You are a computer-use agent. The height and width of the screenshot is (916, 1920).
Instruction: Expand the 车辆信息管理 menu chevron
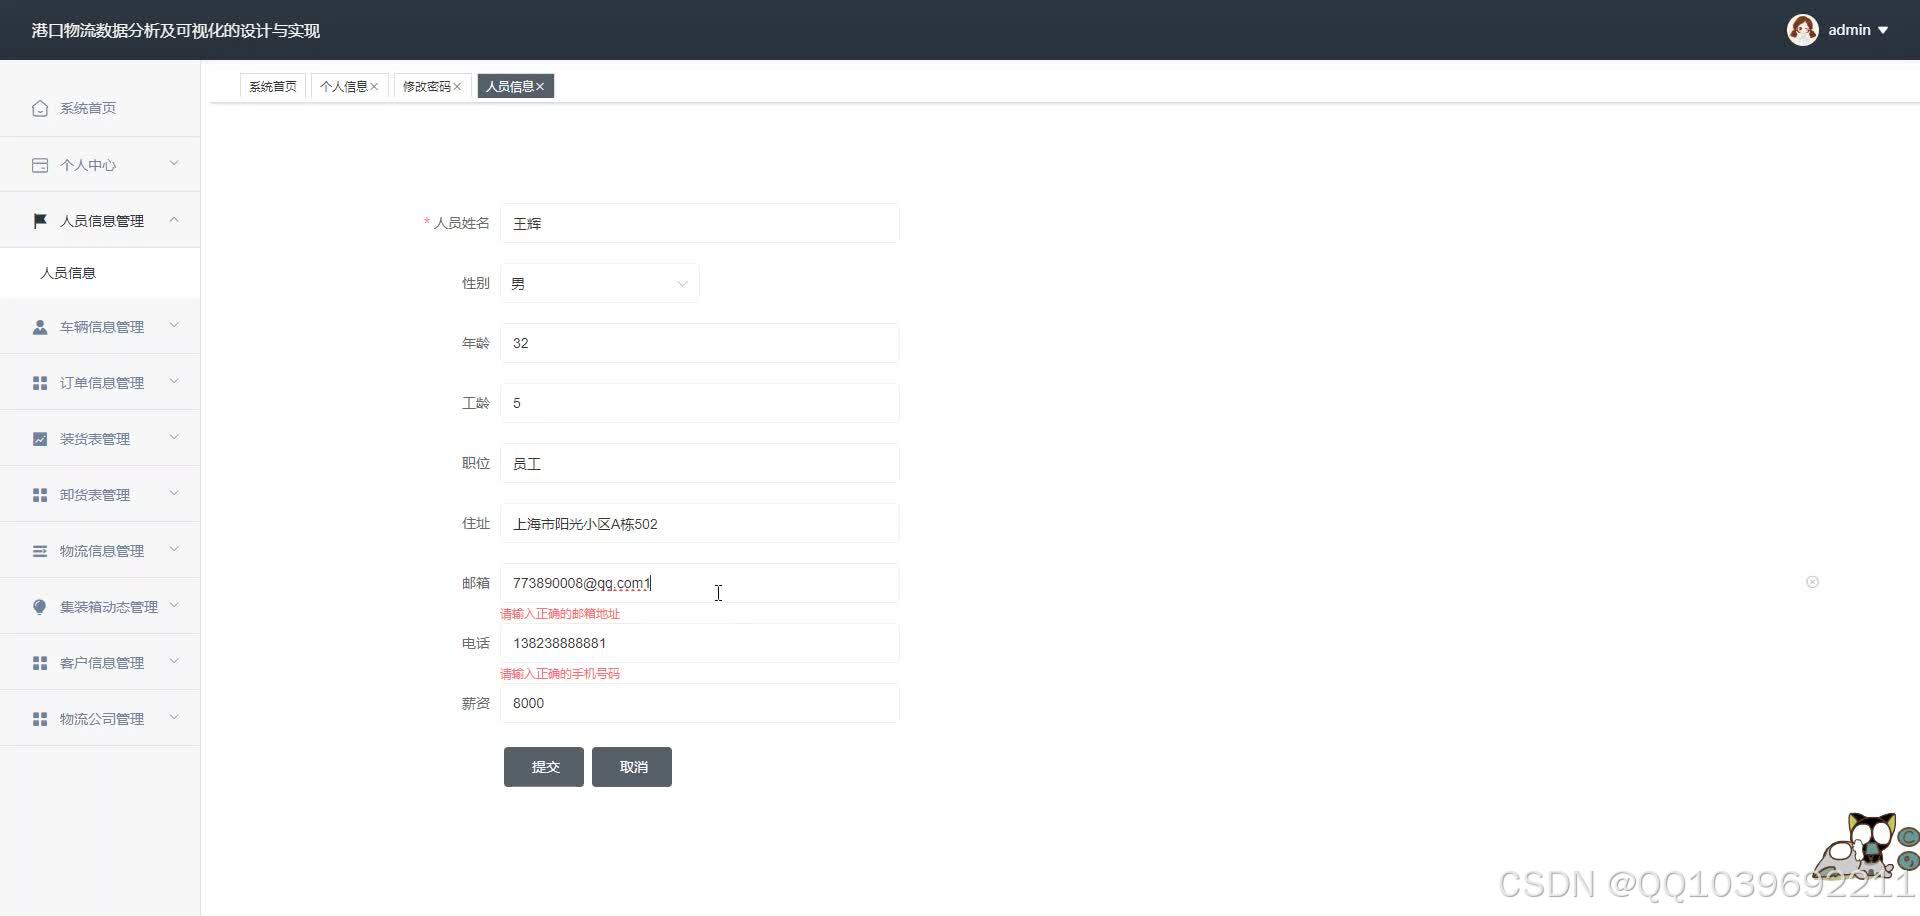174,326
